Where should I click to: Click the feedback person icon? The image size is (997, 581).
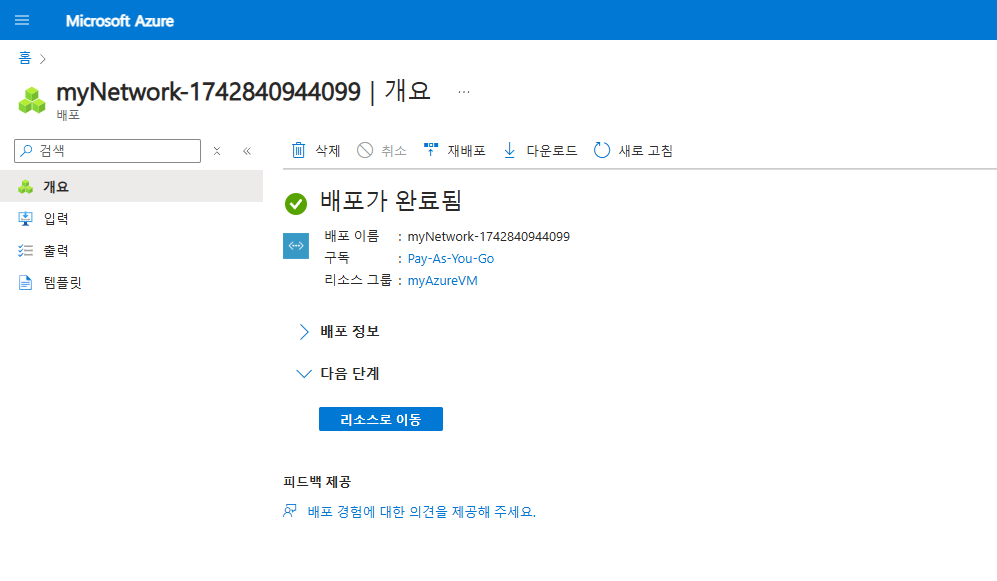point(290,511)
